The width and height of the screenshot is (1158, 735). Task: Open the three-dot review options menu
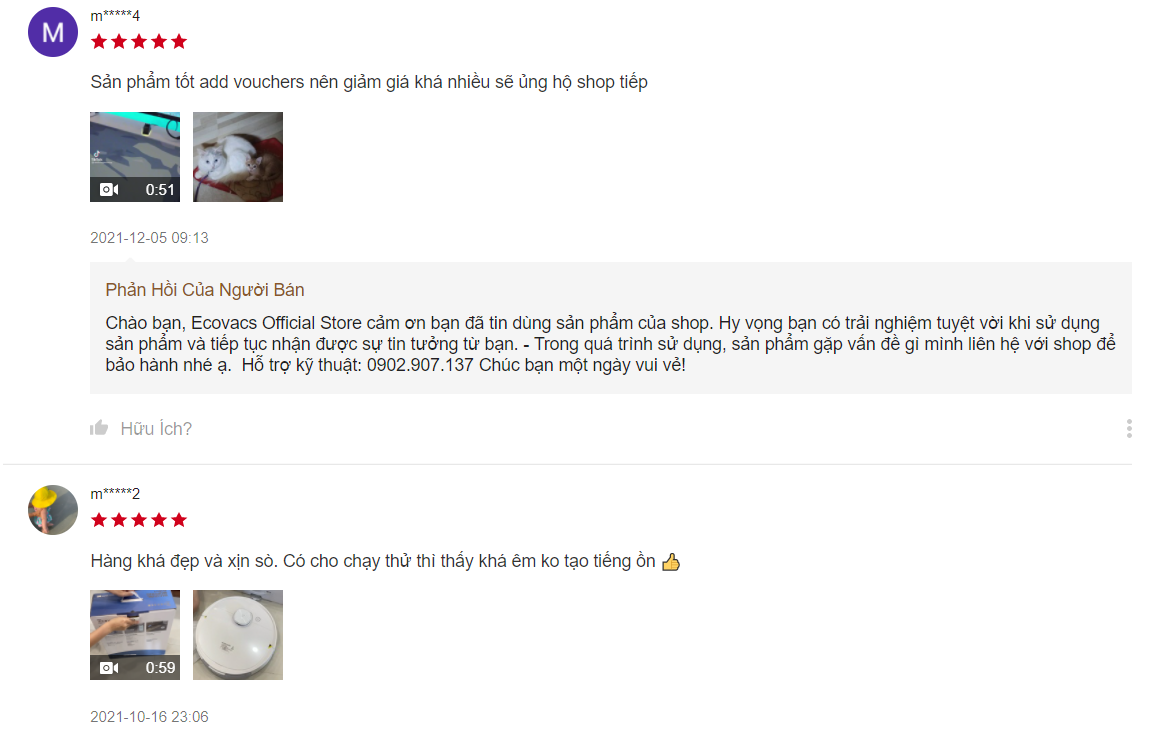[1129, 428]
